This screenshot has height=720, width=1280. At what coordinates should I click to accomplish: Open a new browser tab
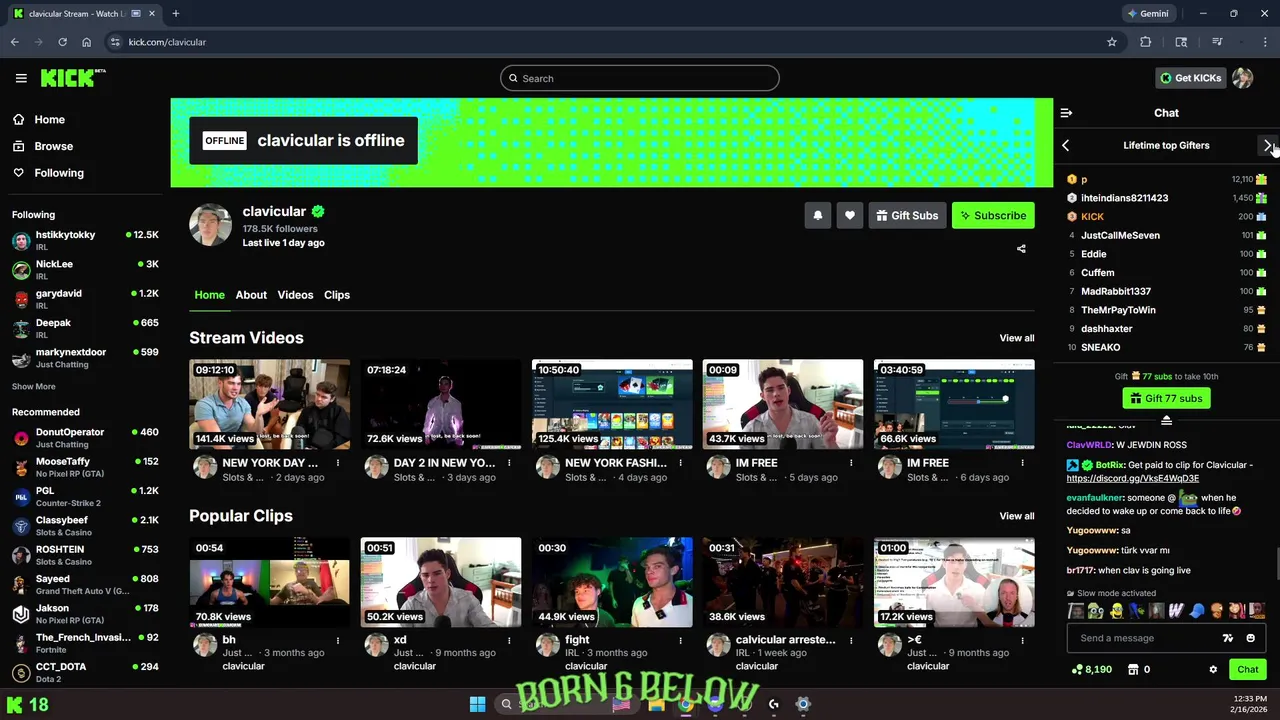[x=175, y=13]
